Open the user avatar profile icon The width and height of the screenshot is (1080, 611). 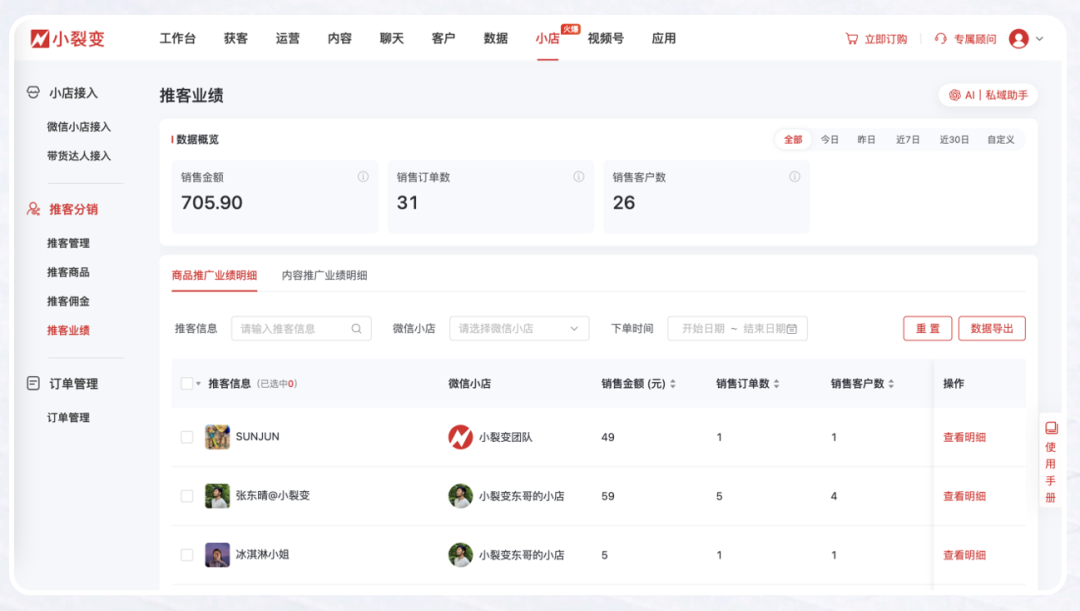pos(1018,39)
